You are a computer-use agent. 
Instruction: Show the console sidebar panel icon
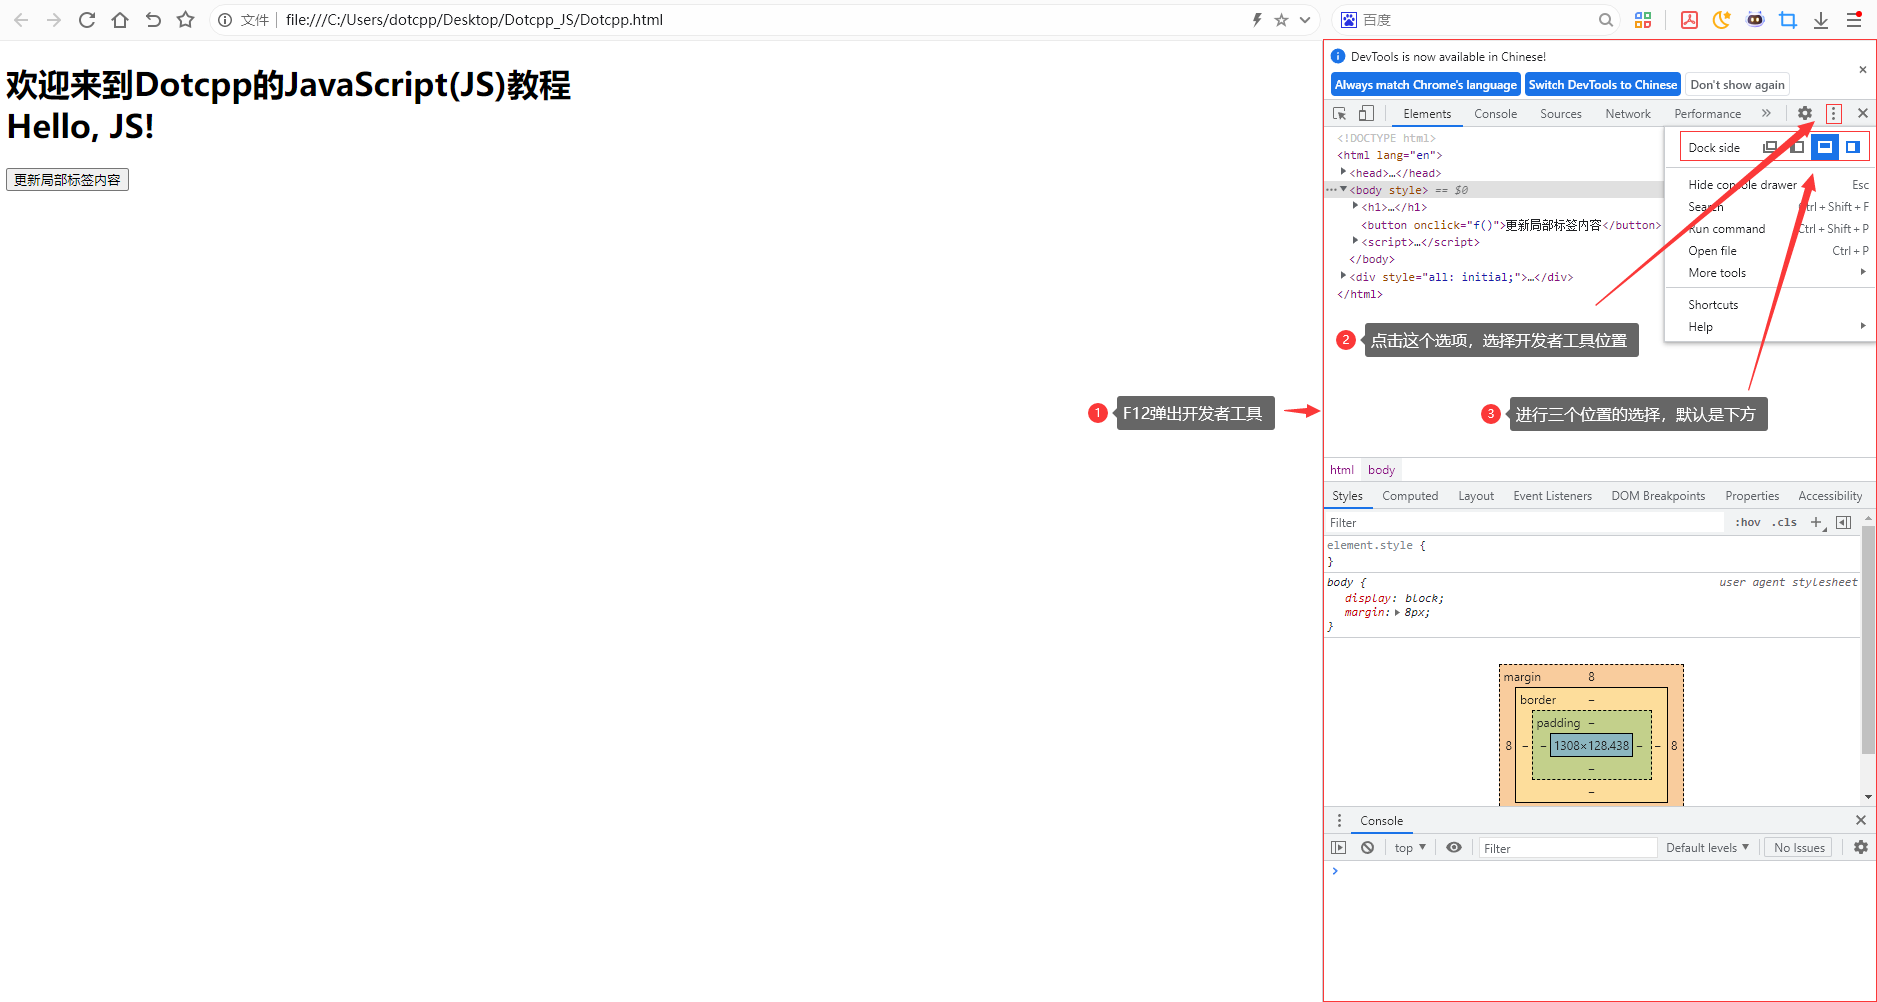1339,848
